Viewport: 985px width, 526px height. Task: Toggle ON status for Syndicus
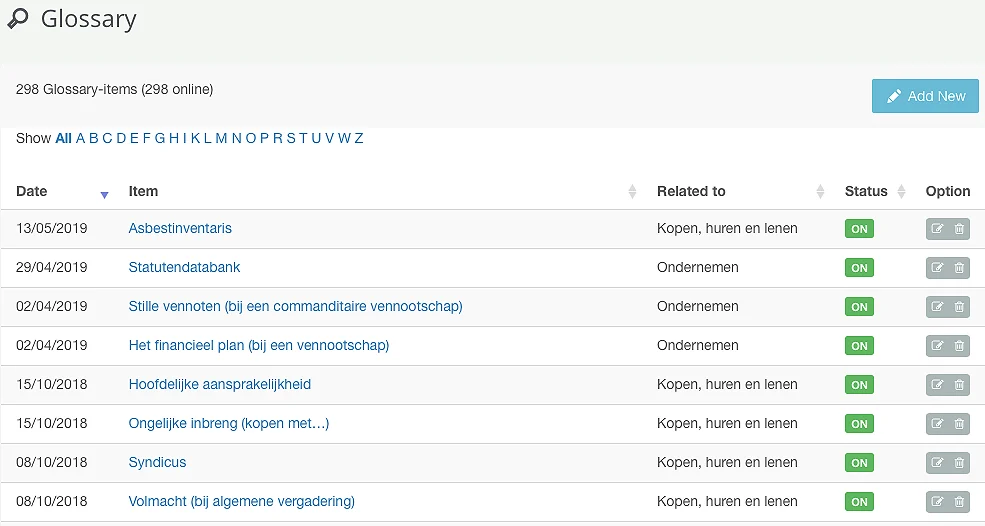(859, 463)
